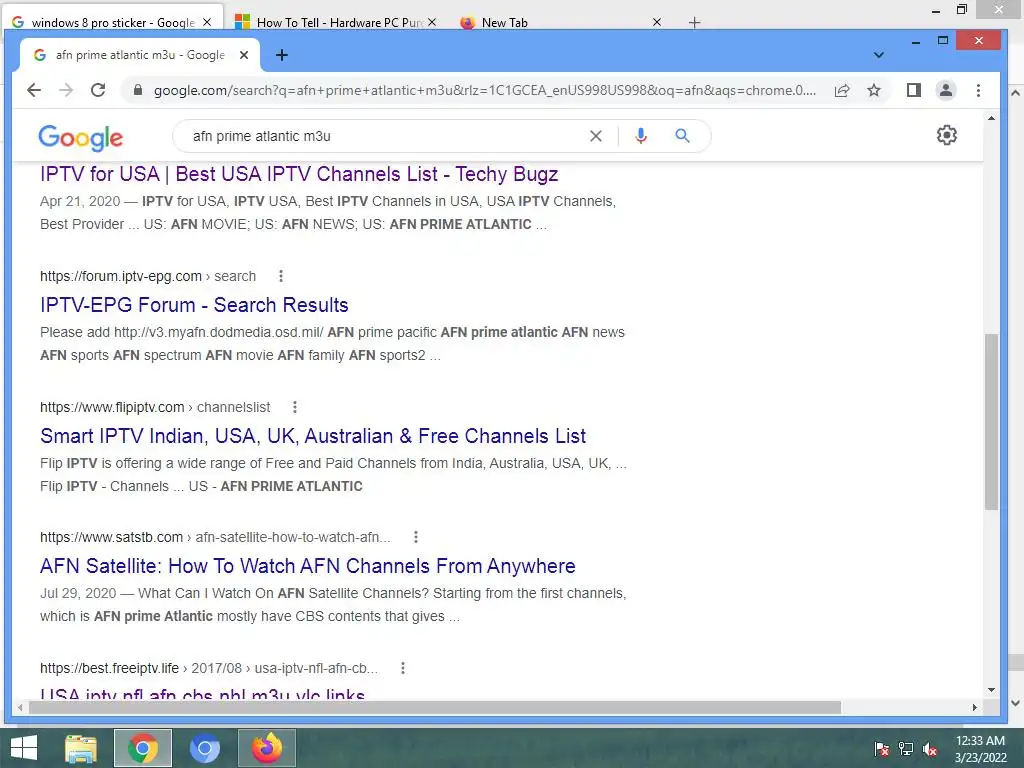Open Firefox from the taskbar

[267, 748]
